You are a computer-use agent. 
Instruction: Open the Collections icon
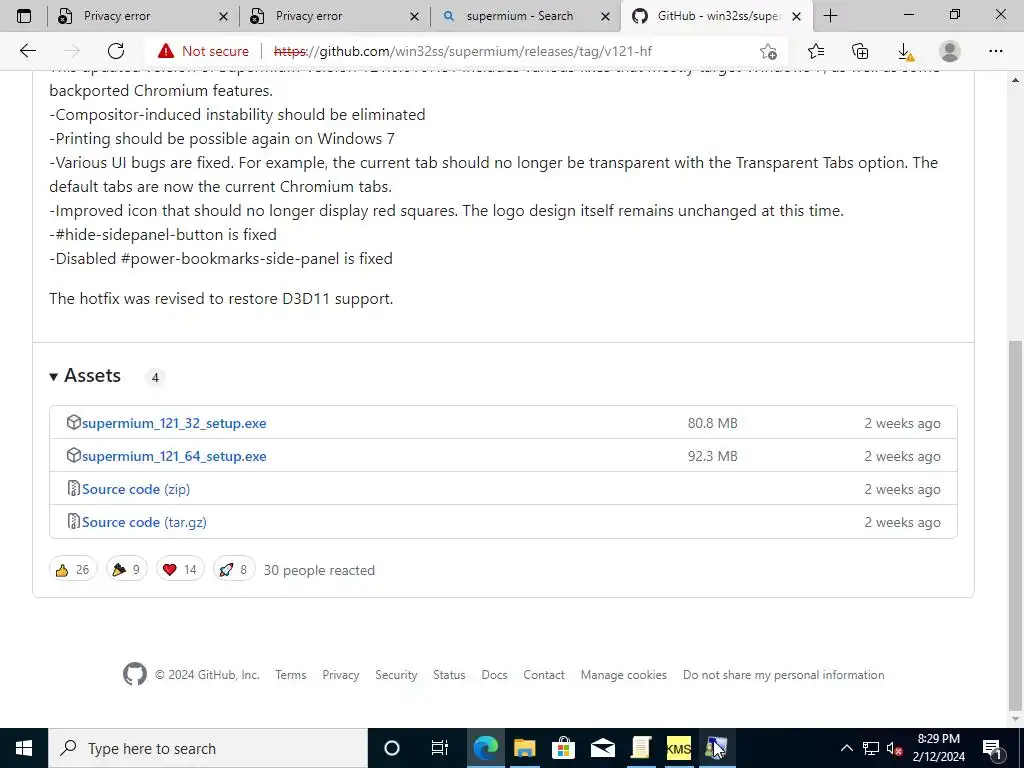click(x=860, y=51)
